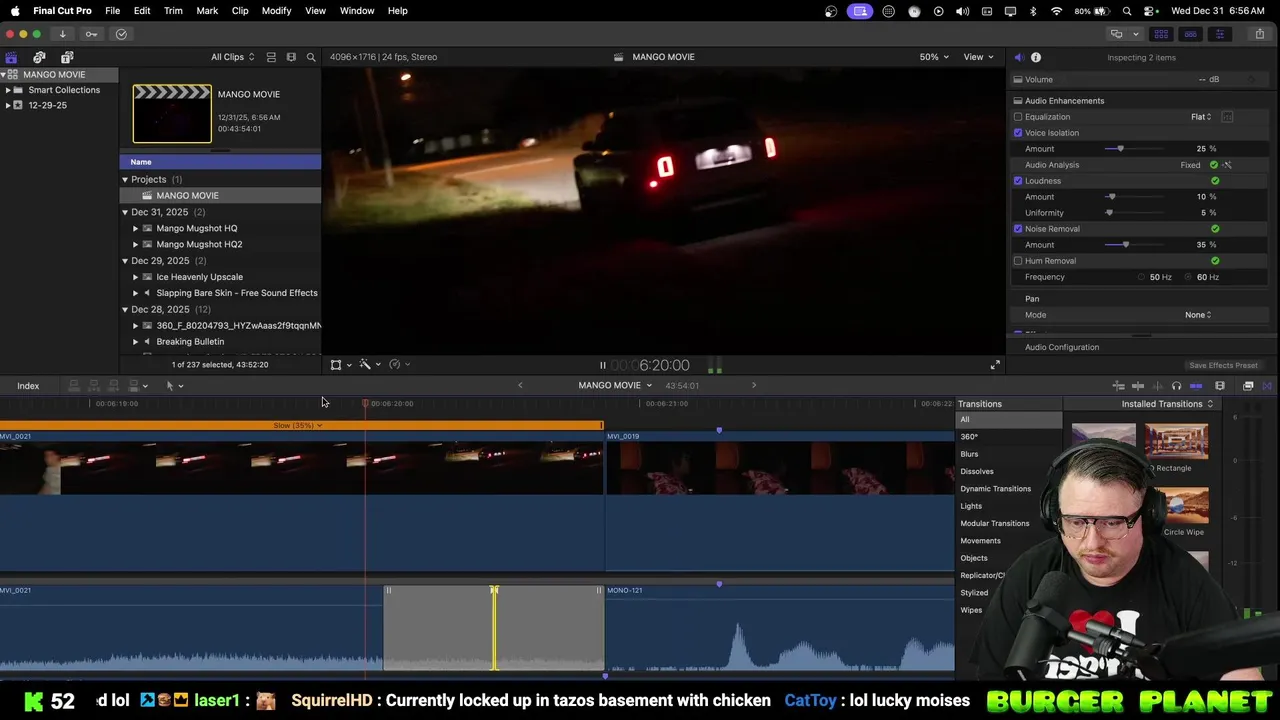Viewport: 1280px width, 720px height.
Task: Open the Installed Transitions dropdown
Action: point(1167,404)
